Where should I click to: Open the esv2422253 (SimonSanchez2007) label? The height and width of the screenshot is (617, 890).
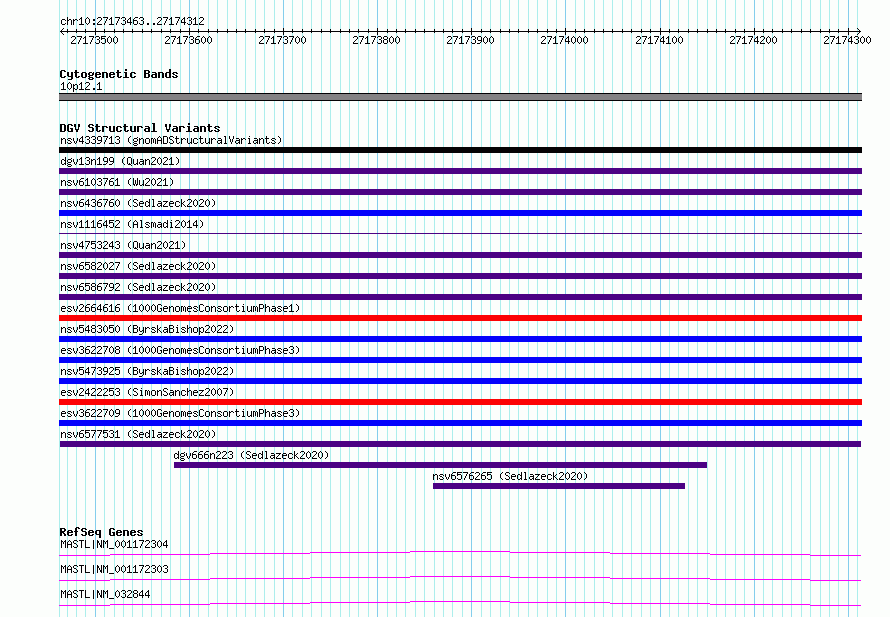(147, 392)
